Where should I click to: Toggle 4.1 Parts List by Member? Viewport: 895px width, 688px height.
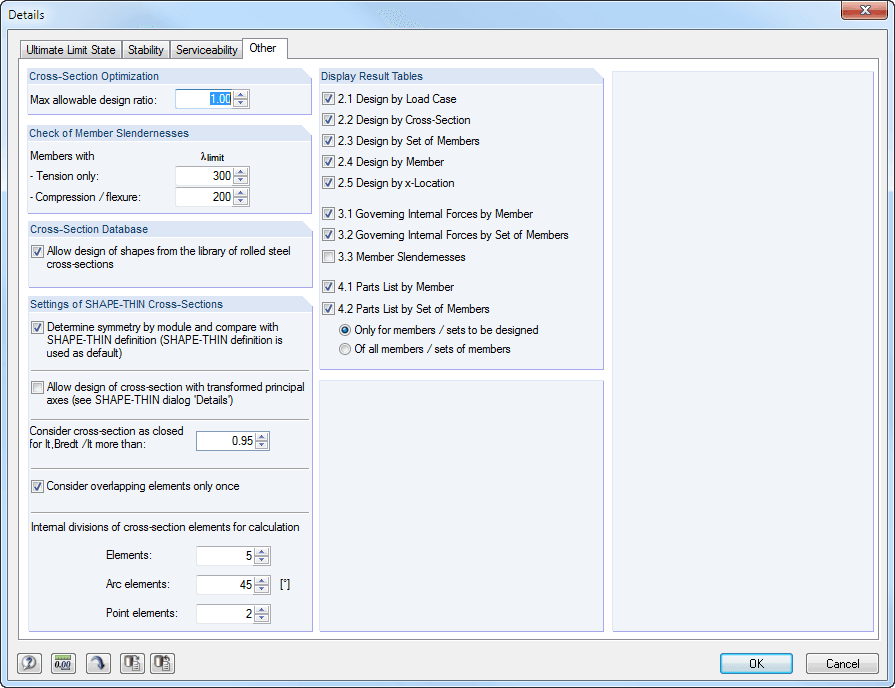coord(328,287)
